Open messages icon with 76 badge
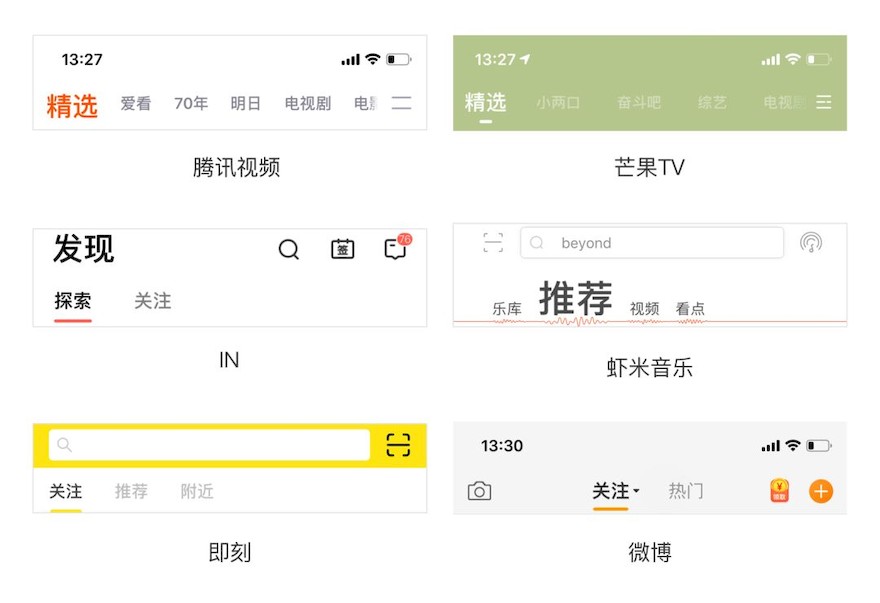This screenshot has width=880, height=603. click(x=397, y=247)
